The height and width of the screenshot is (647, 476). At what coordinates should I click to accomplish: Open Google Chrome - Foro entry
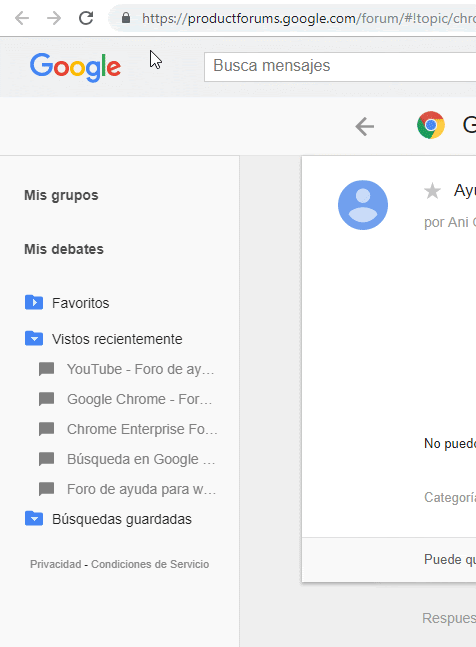coord(139,399)
